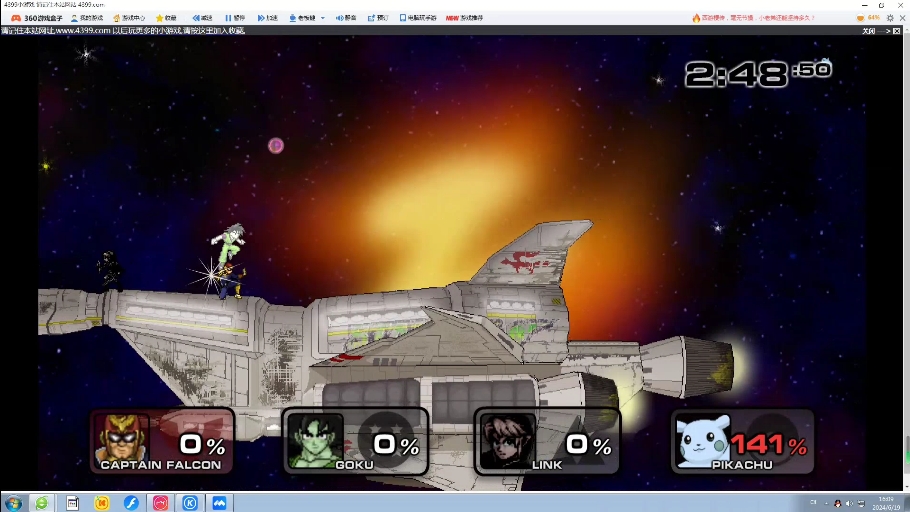This screenshot has width=910, height=512.
Task: Click the Favorites star (收藏) button
Action: [x=166, y=18]
